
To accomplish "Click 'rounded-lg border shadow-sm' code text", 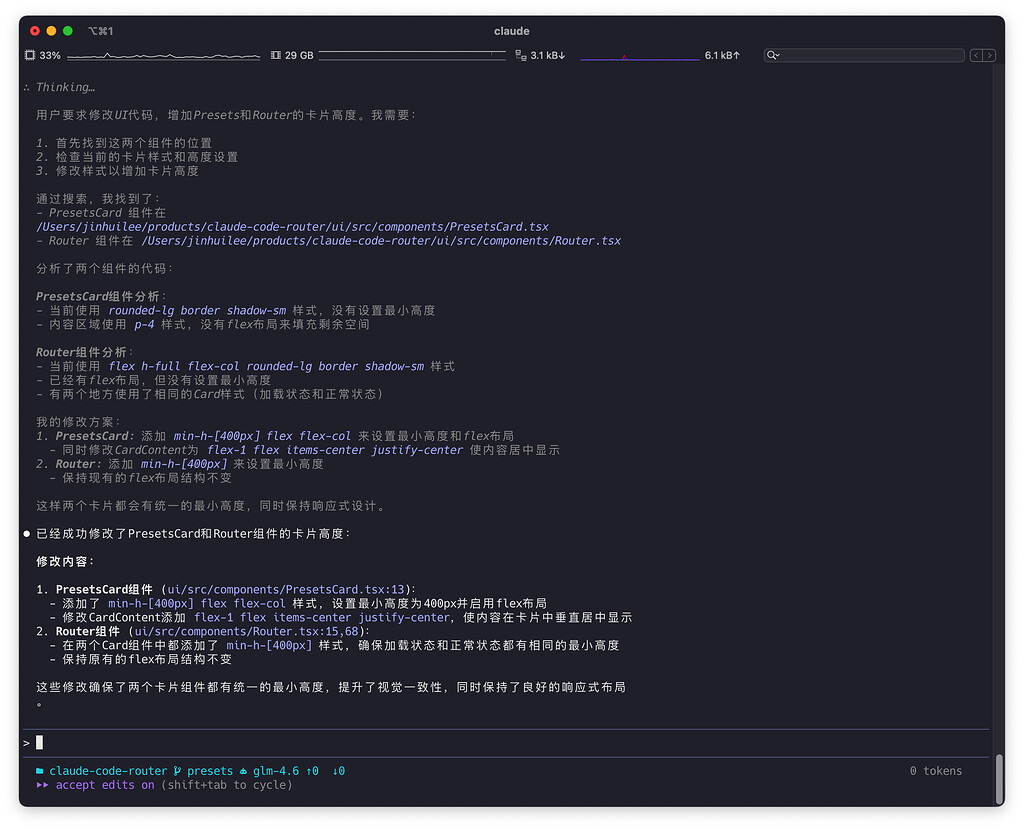I will [x=197, y=310].
